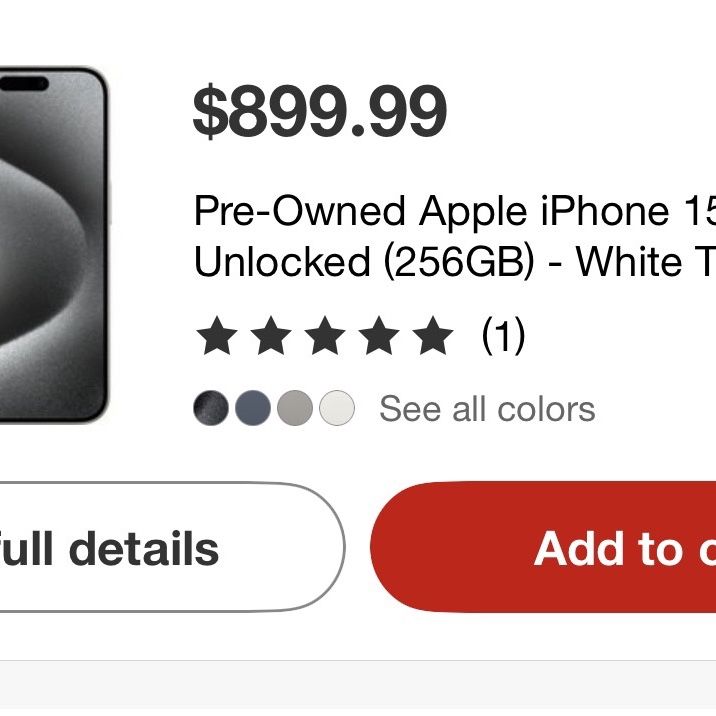Screen dimensions: 716x716
Task: Open the Pre-Owned Apple iPhone title link
Action: pyautogui.click(x=455, y=236)
